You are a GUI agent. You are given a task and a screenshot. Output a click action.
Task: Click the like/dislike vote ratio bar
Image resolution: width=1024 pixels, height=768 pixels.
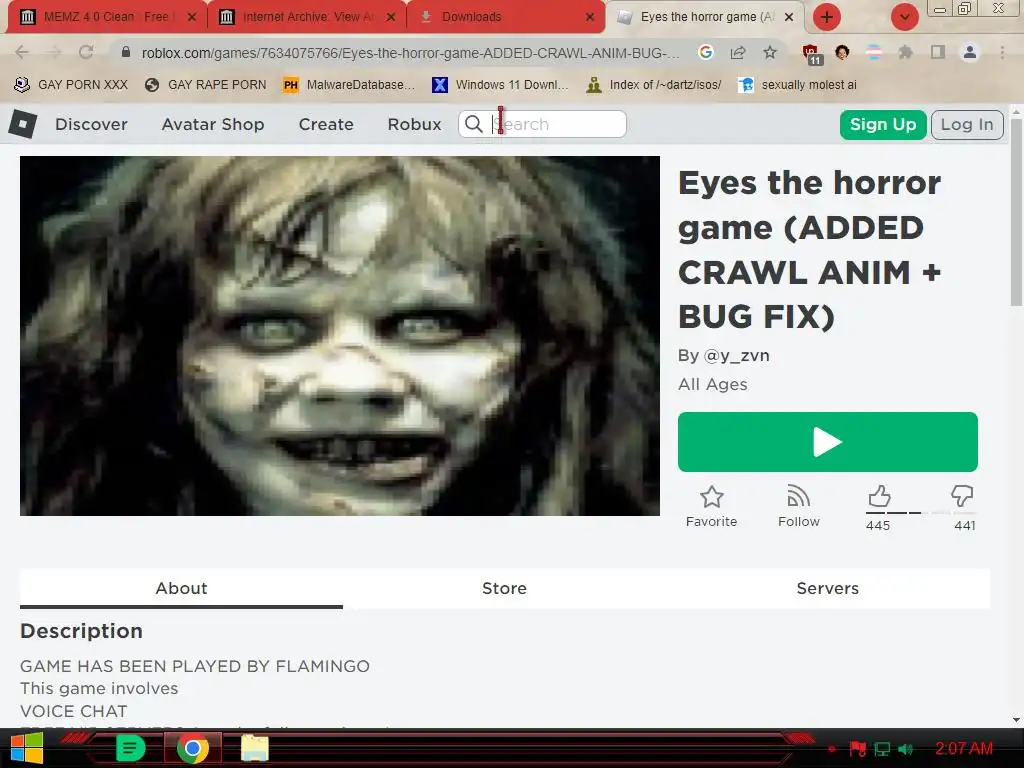click(x=921, y=513)
